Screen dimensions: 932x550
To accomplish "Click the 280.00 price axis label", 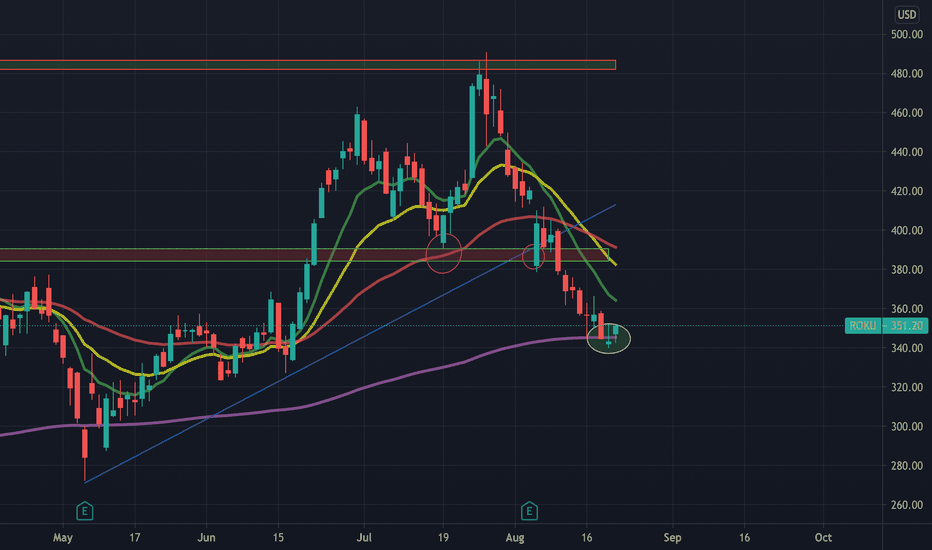I will click(x=906, y=466).
